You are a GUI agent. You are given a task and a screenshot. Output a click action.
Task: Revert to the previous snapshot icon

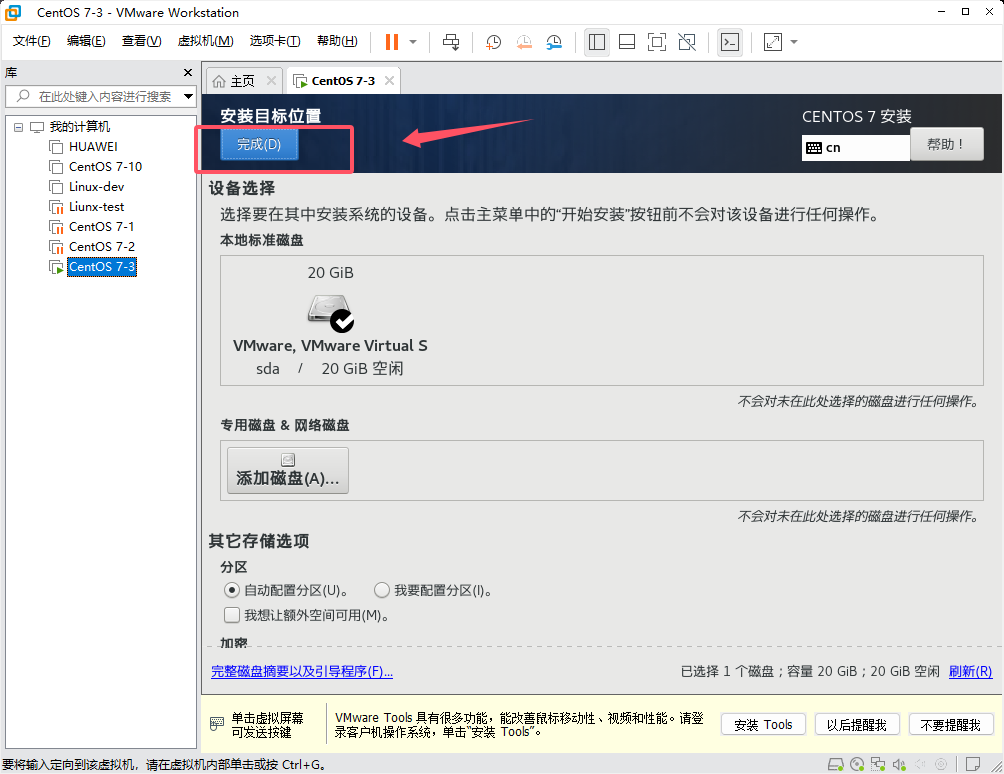click(524, 42)
